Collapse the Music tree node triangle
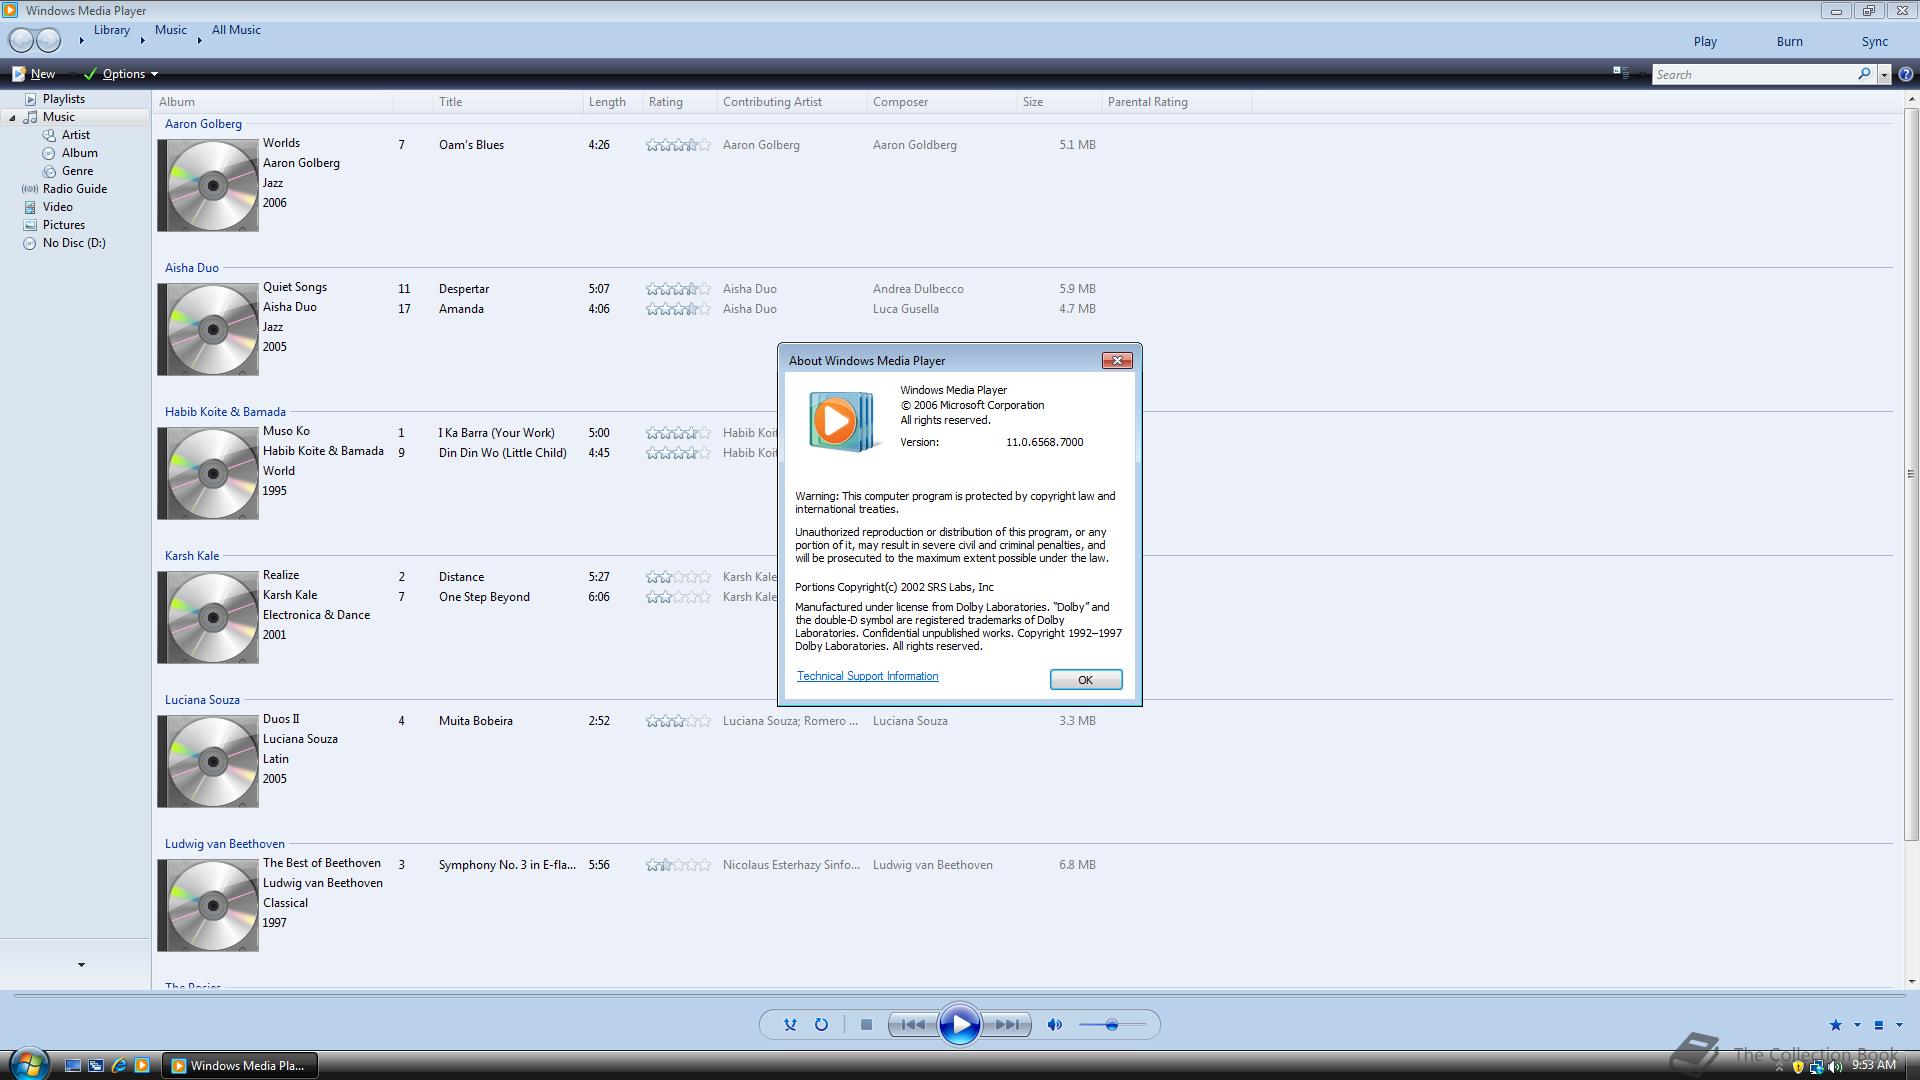 pos(12,118)
